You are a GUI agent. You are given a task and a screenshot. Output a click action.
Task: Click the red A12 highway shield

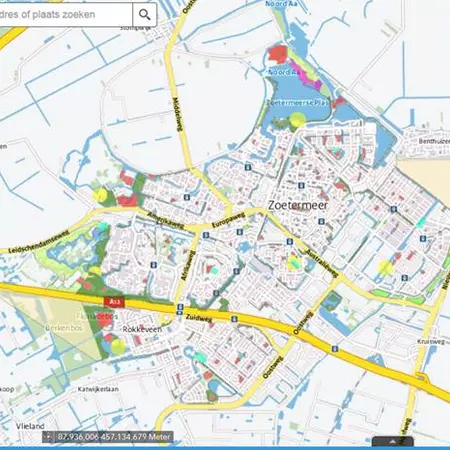[114, 302]
